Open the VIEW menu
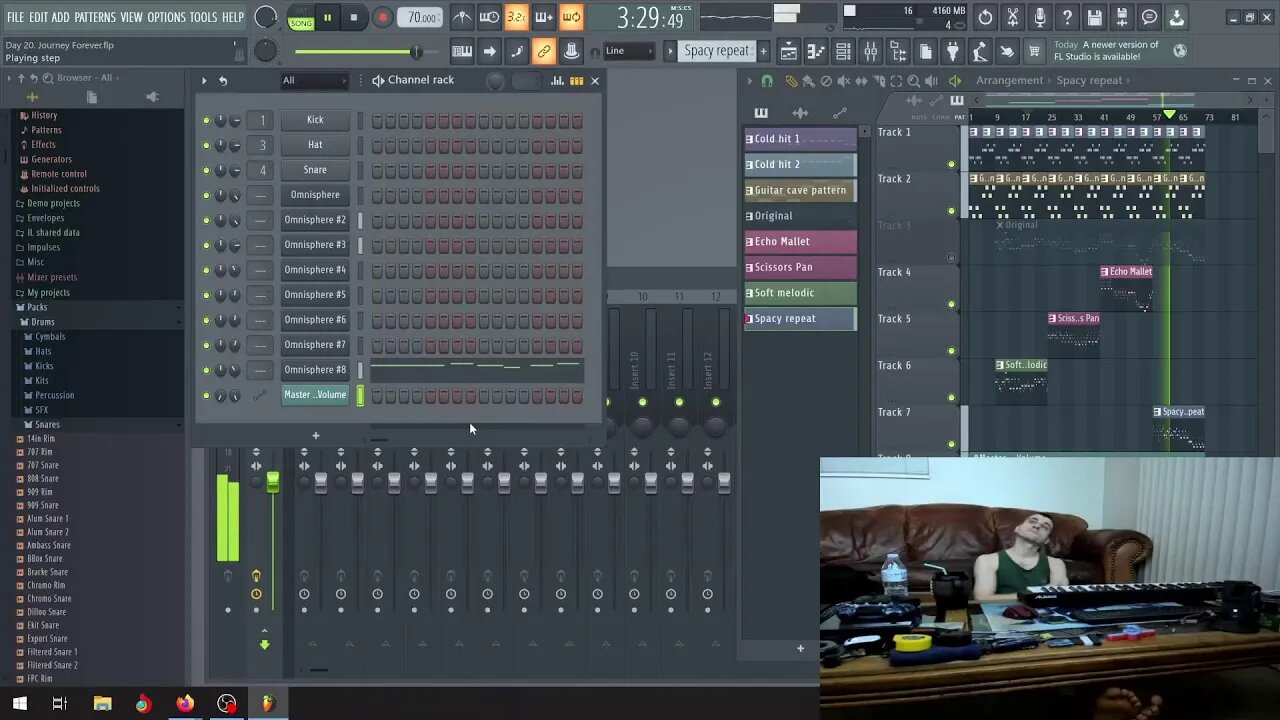Viewport: 1280px width, 720px height. coord(131,17)
